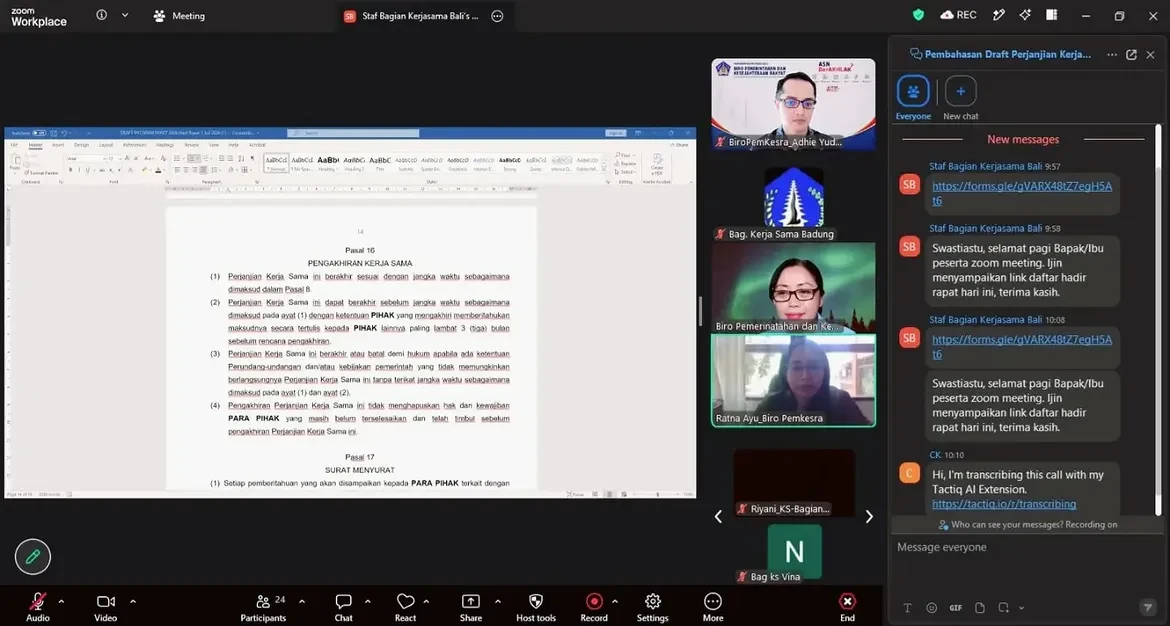Open the GIF picker in chat
The height and width of the screenshot is (626, 1170).
pos(955,607)
